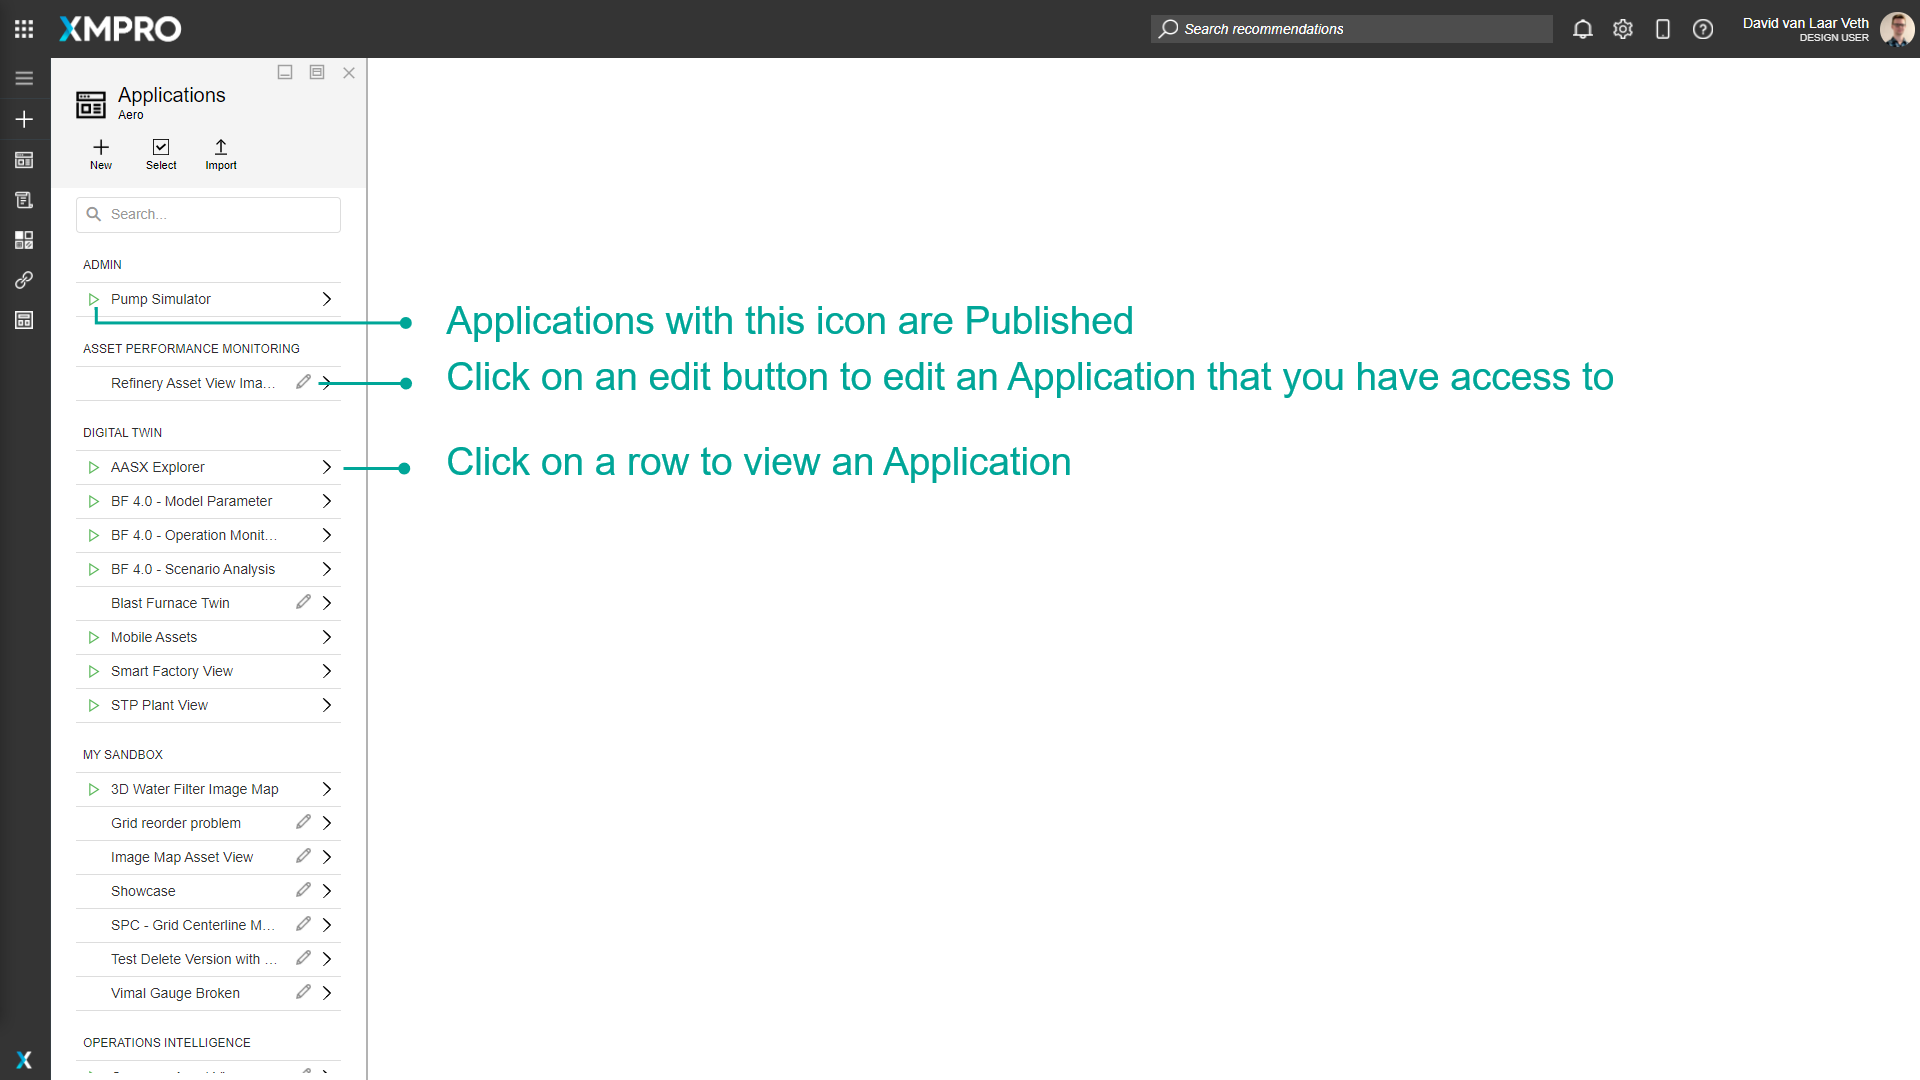Click the MY SANDBOX category label
The image size is (1920, 1080).
pos(123,754)
